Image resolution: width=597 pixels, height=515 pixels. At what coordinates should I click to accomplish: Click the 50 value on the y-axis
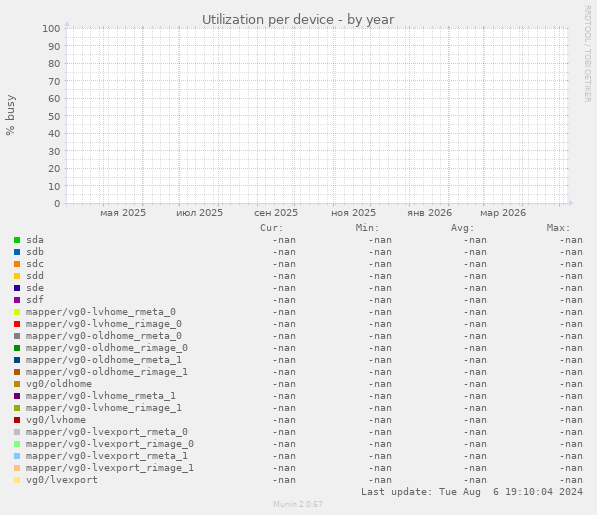(54, 116)
